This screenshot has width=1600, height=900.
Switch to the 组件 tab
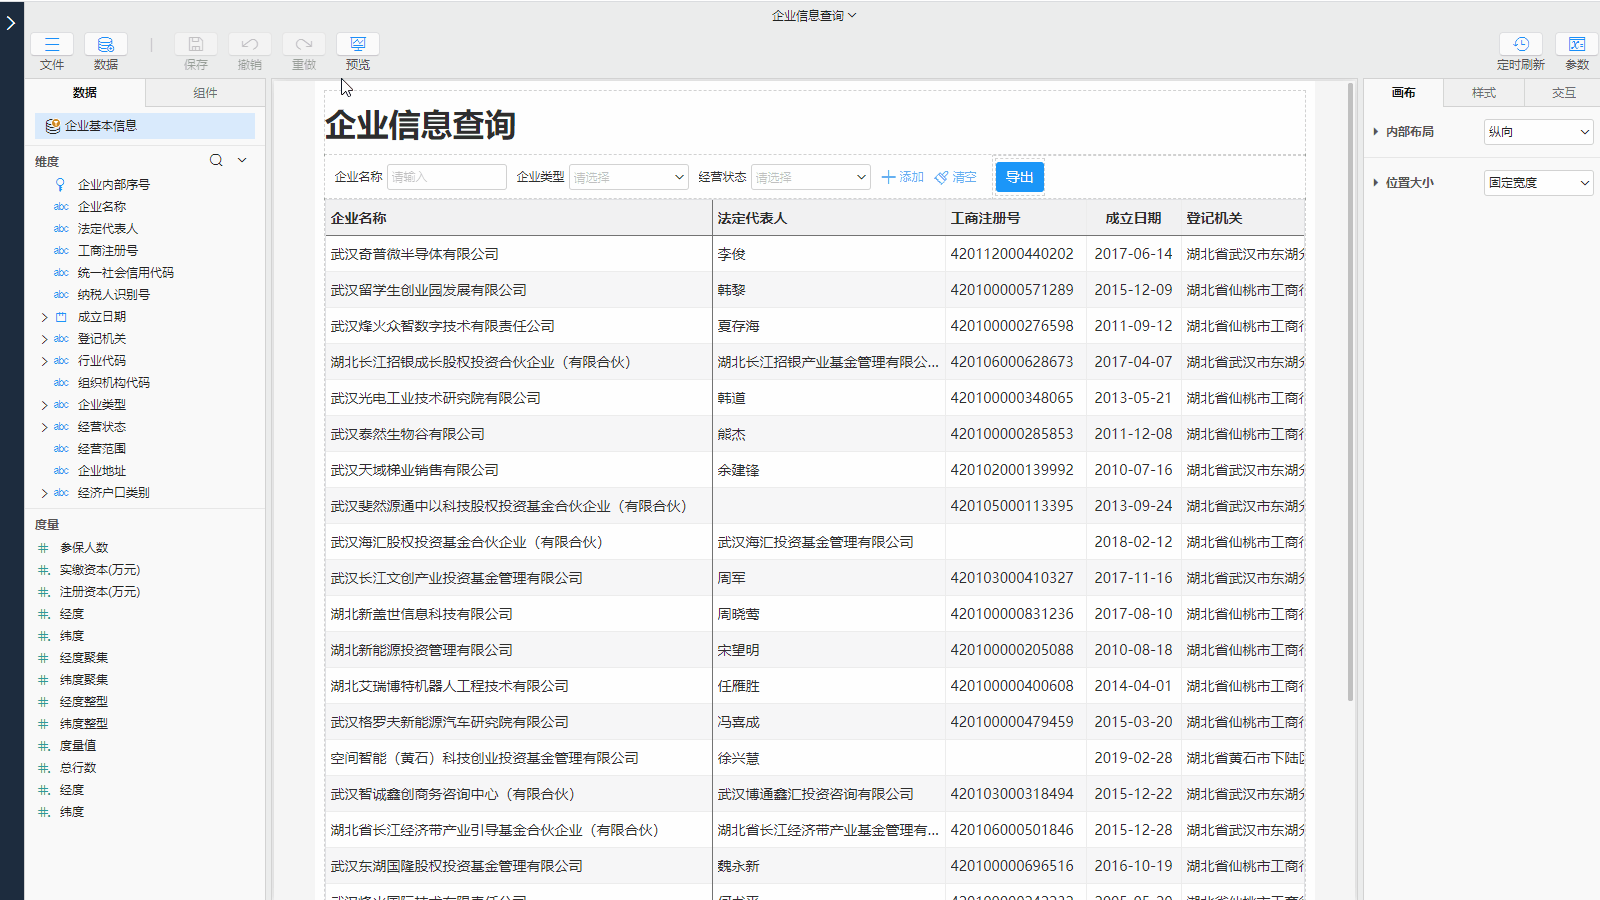pyautogui.click(x=205, y=93)
